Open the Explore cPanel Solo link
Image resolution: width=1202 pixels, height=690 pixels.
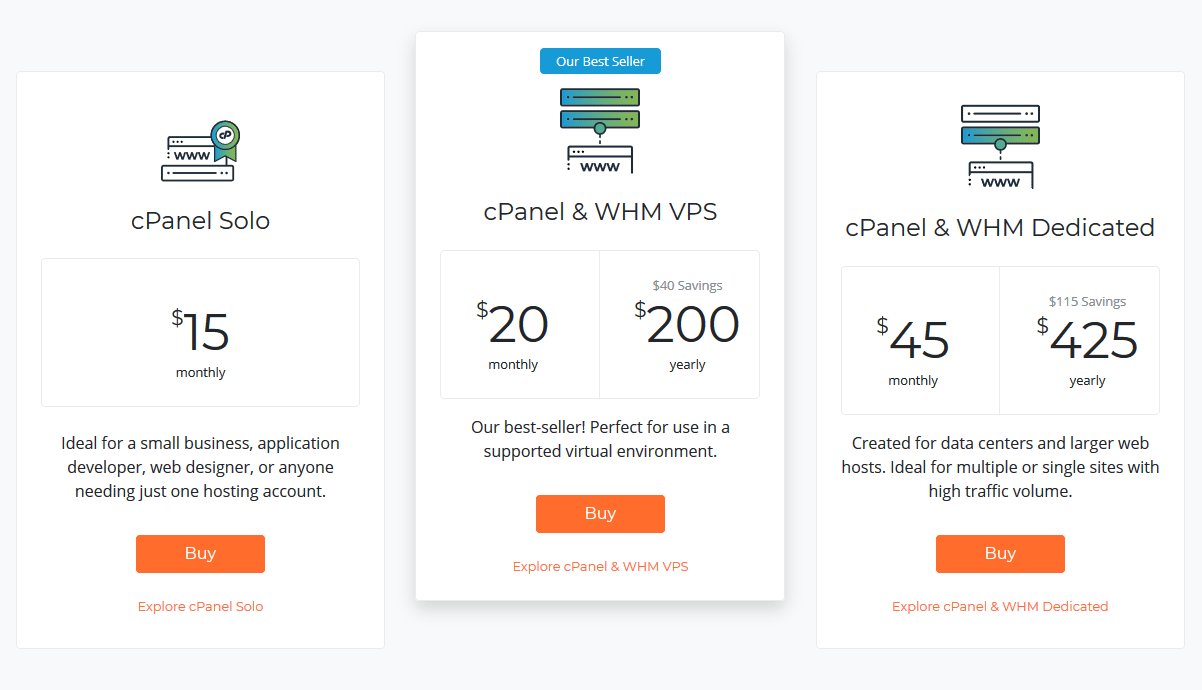[x=200, y=606]
